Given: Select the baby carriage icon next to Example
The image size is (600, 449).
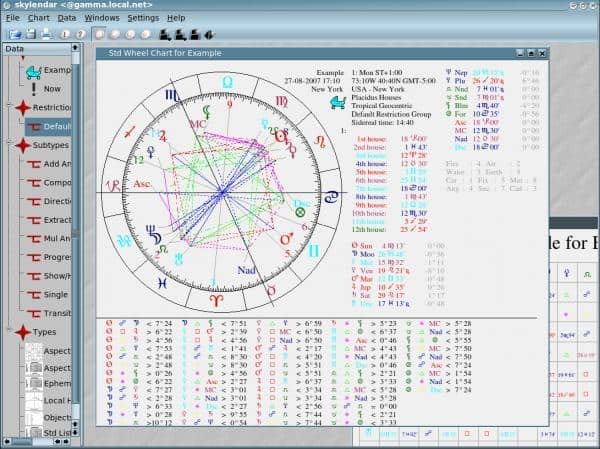Looking at the screenshot, I should pos(34,72).
